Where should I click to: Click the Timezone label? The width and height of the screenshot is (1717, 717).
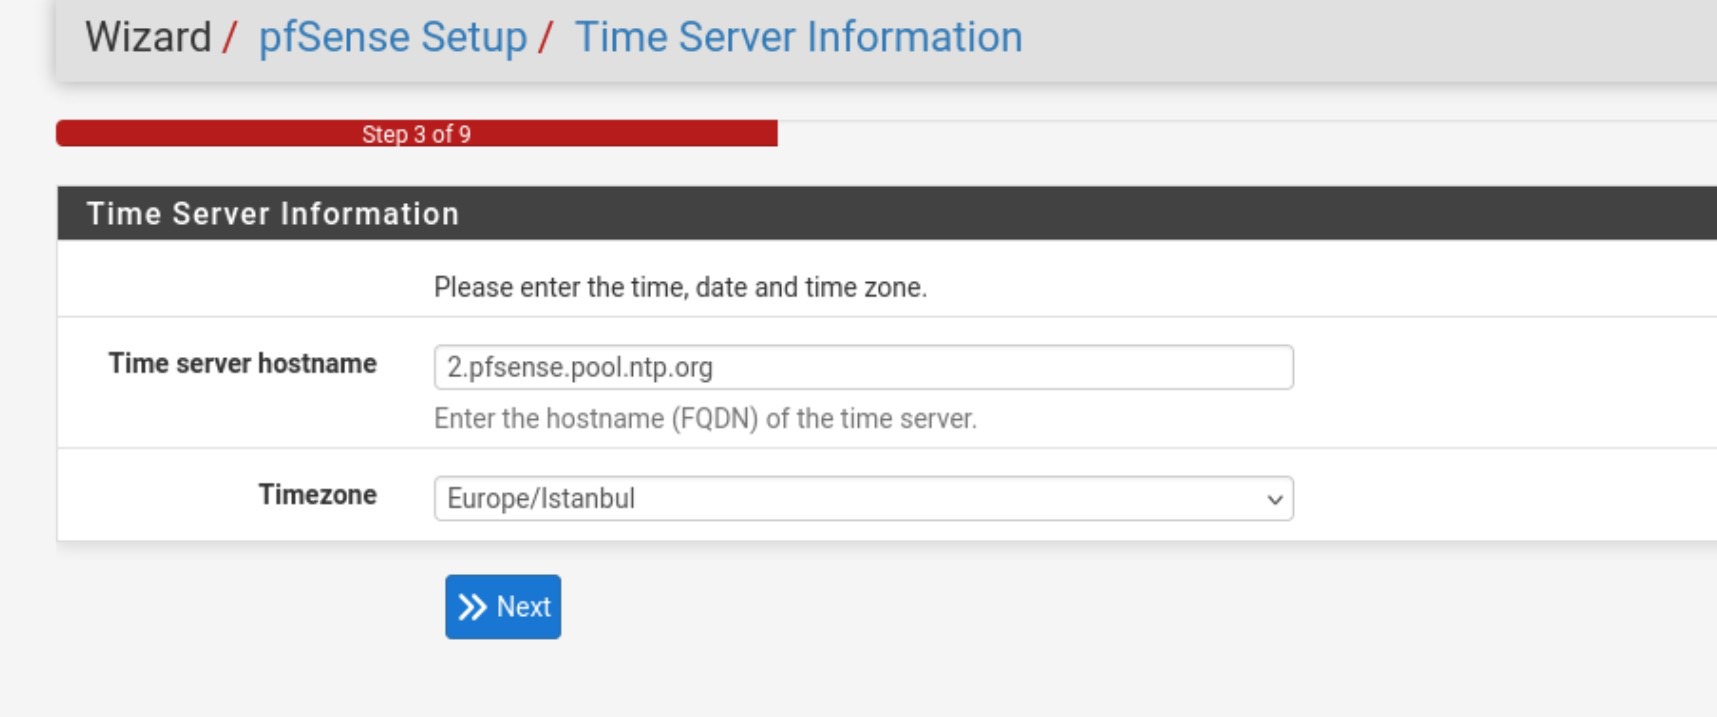(x=318, y=494)
